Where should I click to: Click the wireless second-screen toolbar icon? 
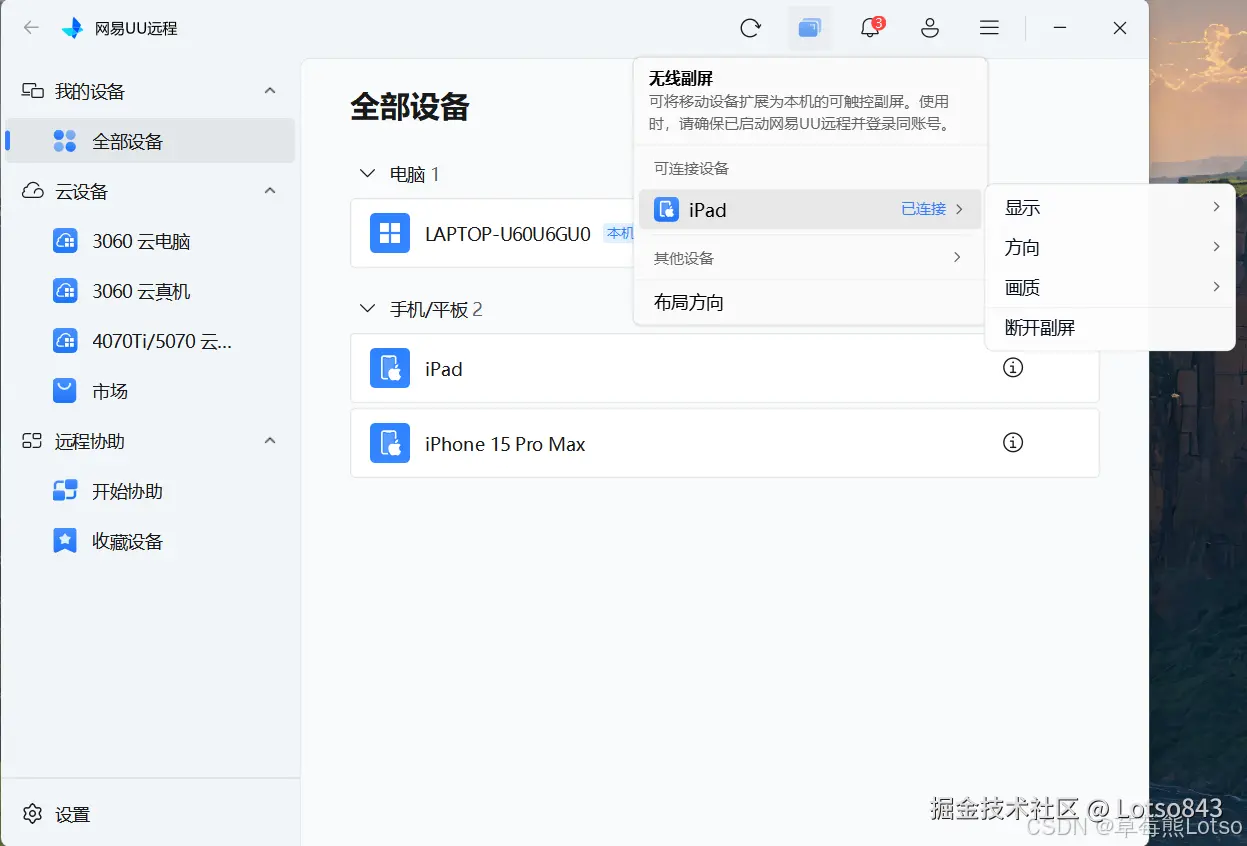point(810,27)
